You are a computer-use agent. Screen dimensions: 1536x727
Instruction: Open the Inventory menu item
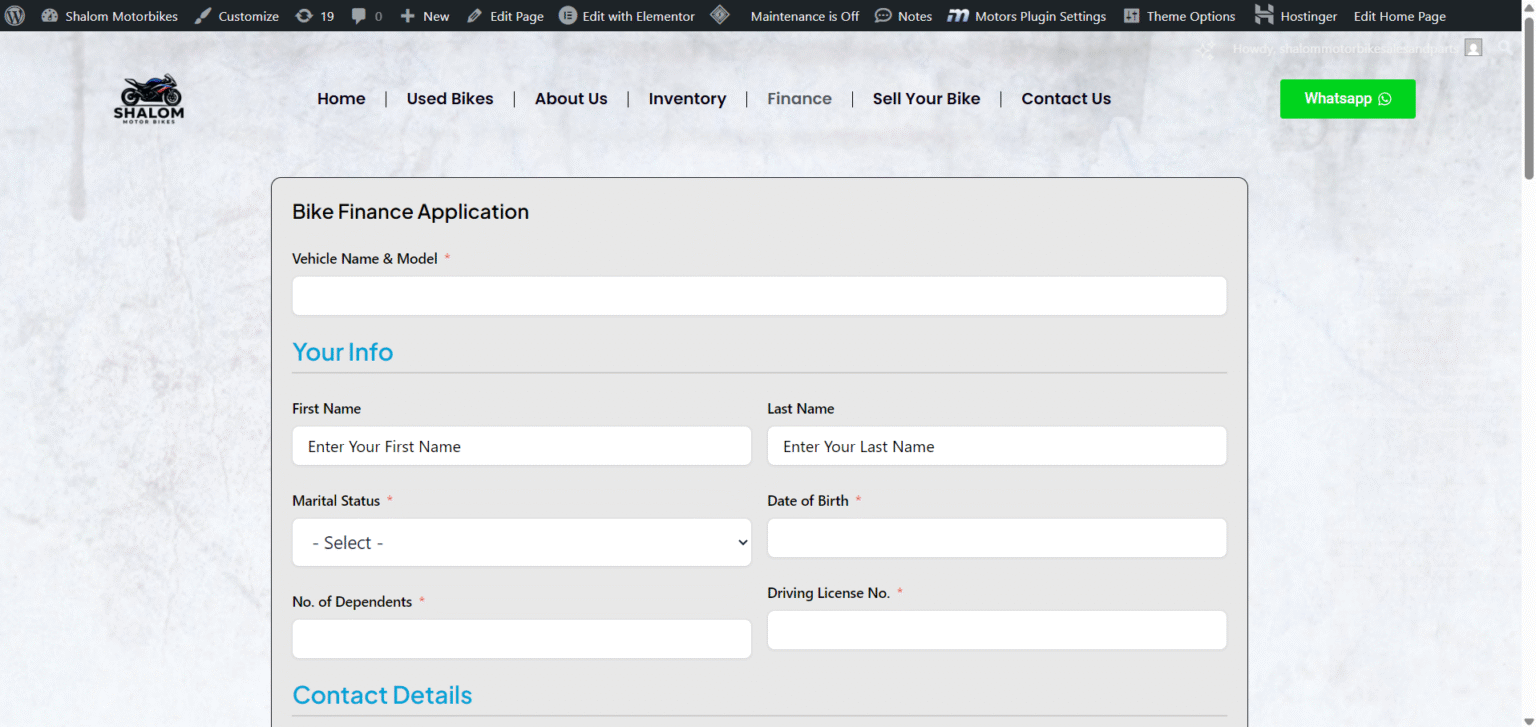[687, 98]
